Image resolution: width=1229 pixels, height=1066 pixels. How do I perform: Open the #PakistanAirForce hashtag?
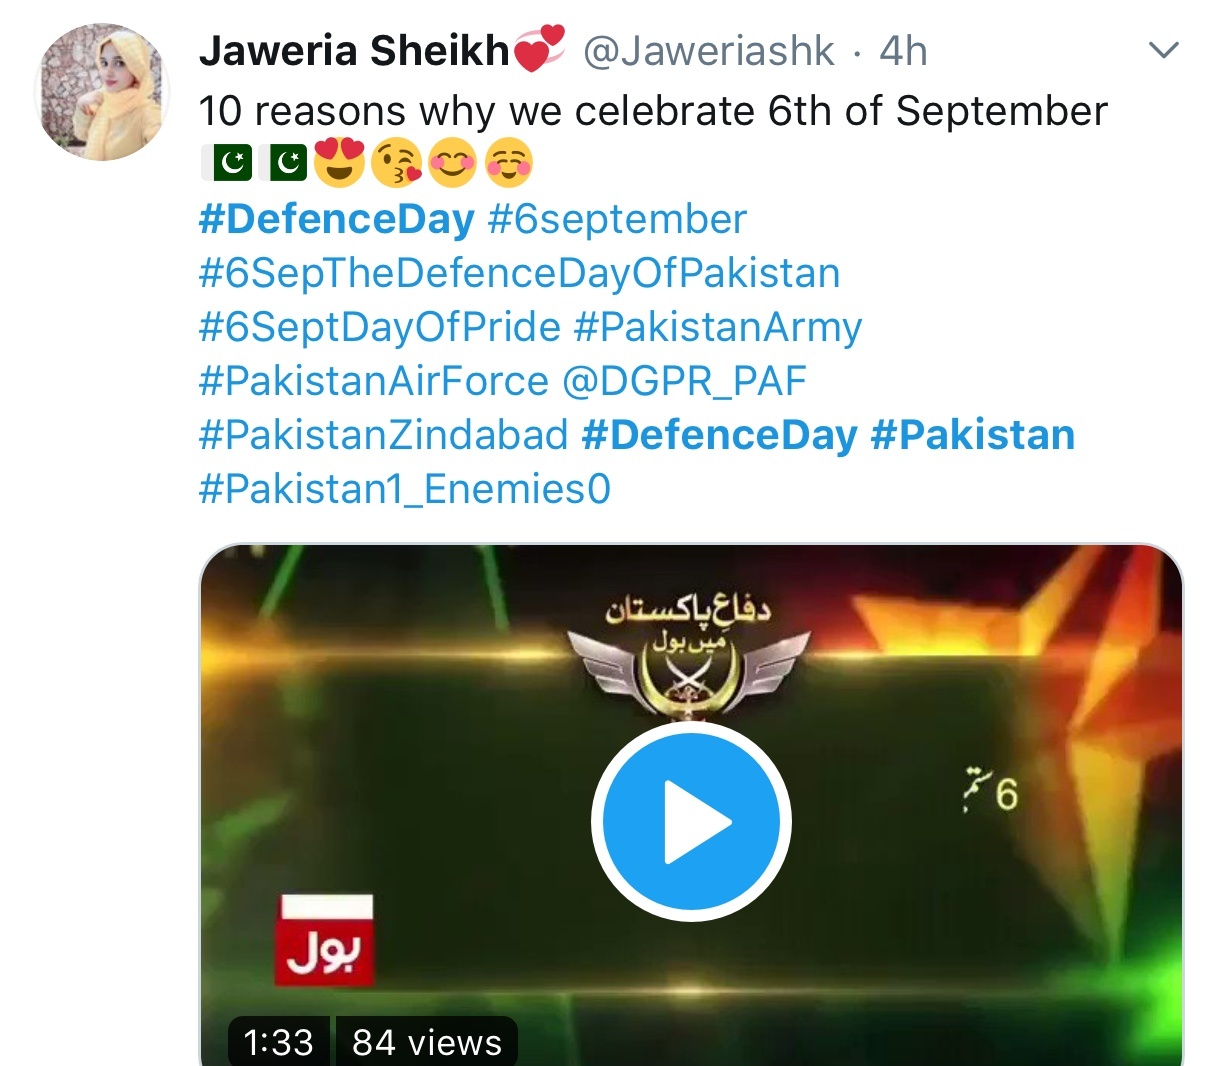374,381
